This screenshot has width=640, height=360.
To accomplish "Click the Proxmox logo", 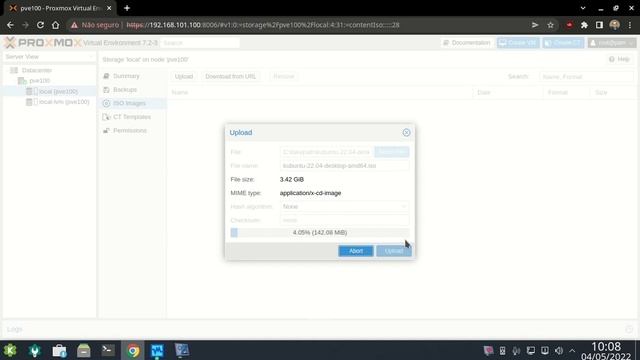I will [43, 42].
